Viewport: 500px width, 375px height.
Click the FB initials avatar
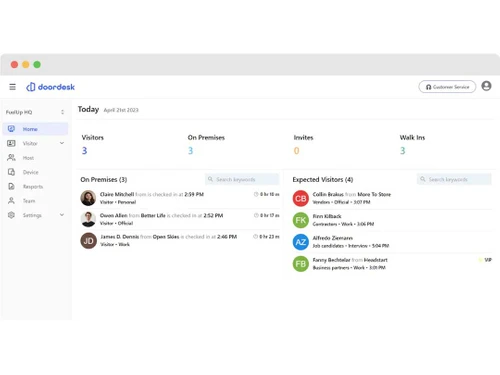301,264
